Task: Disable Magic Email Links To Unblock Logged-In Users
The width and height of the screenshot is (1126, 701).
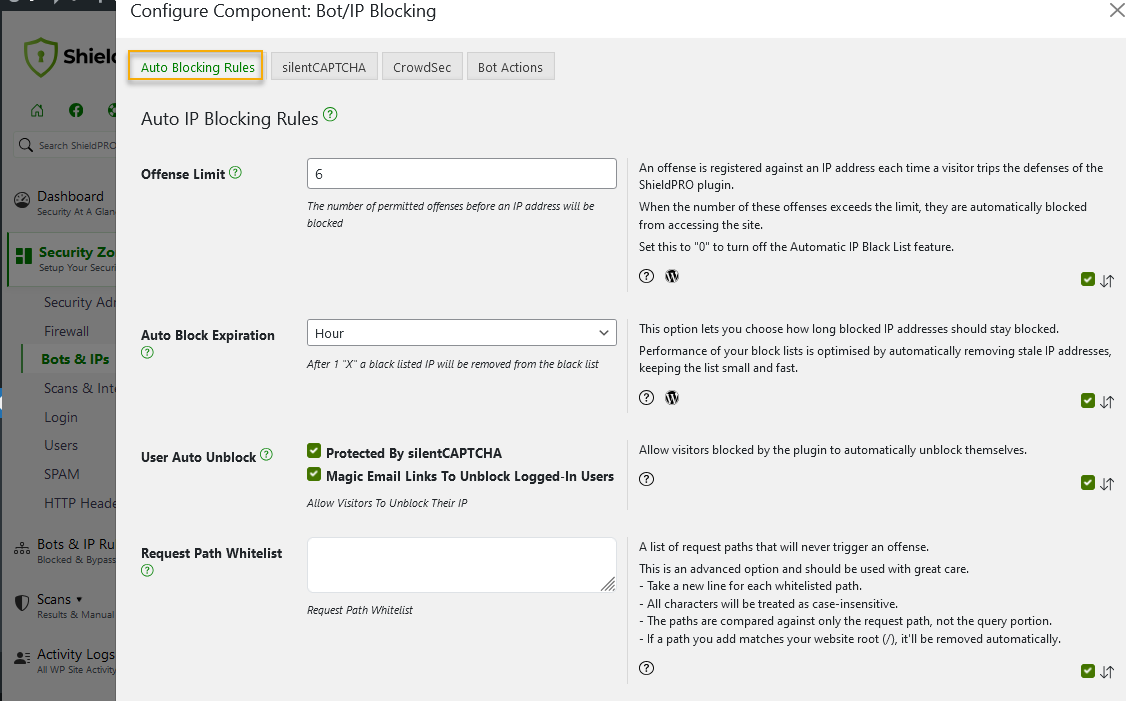Action: (314, 476)
